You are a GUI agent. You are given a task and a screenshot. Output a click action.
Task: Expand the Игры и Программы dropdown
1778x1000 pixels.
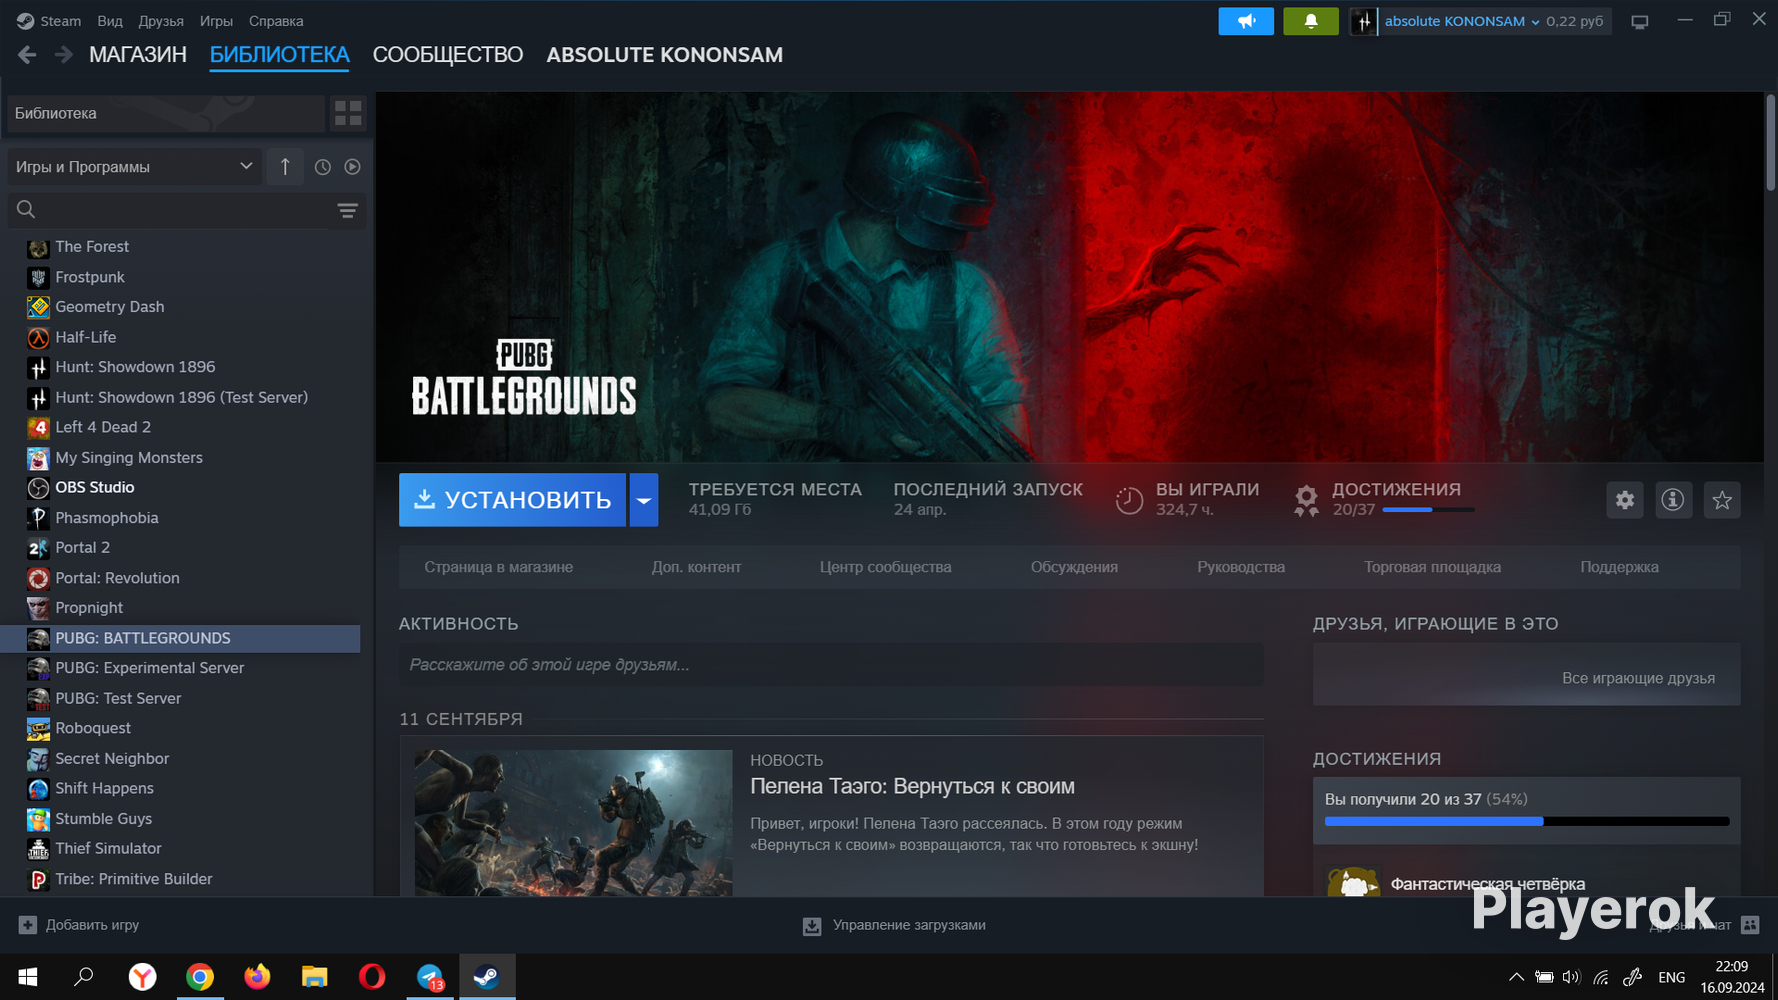(135, 167)
